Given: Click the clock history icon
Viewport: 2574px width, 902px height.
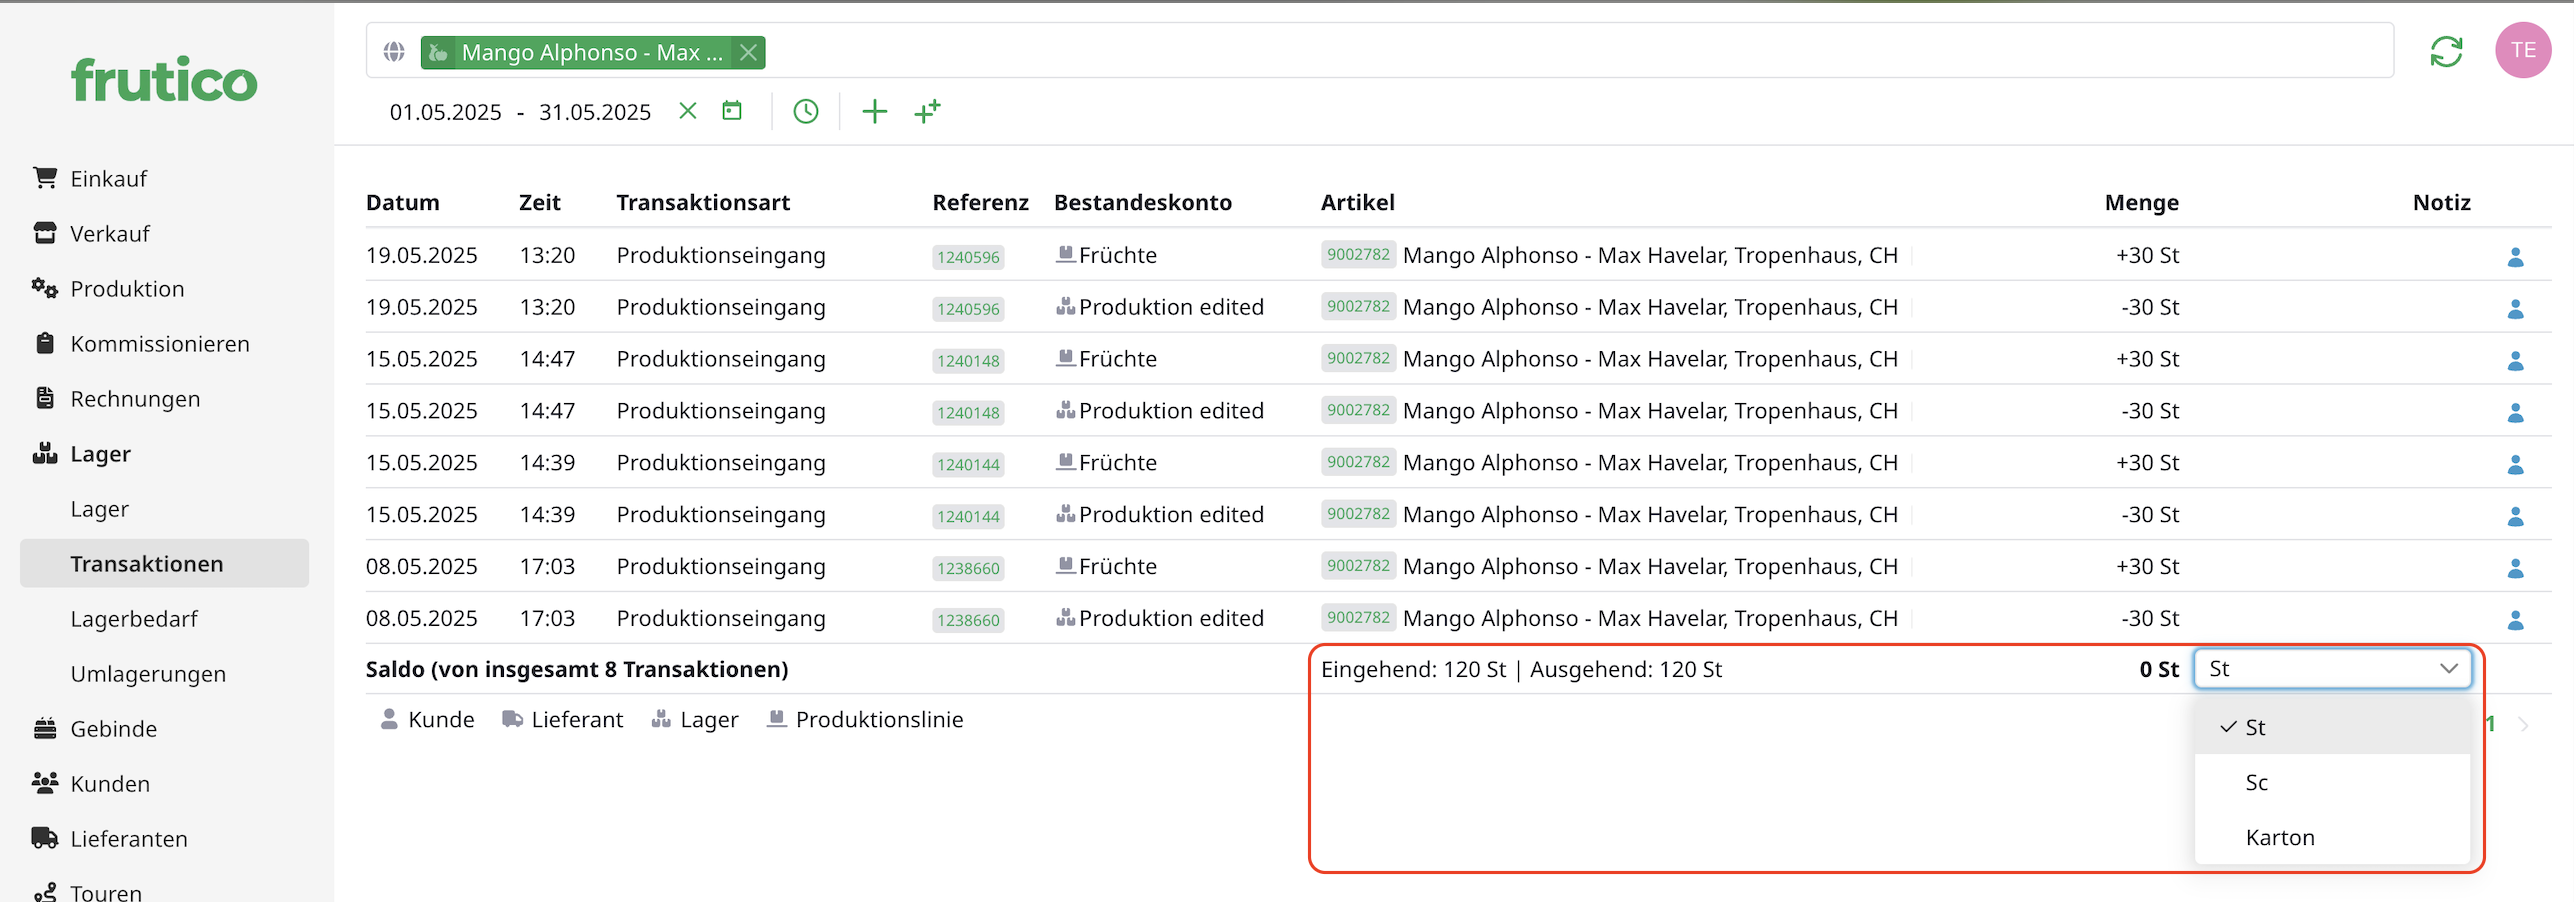Looking at the screenshot, I should tap(805, 111).
